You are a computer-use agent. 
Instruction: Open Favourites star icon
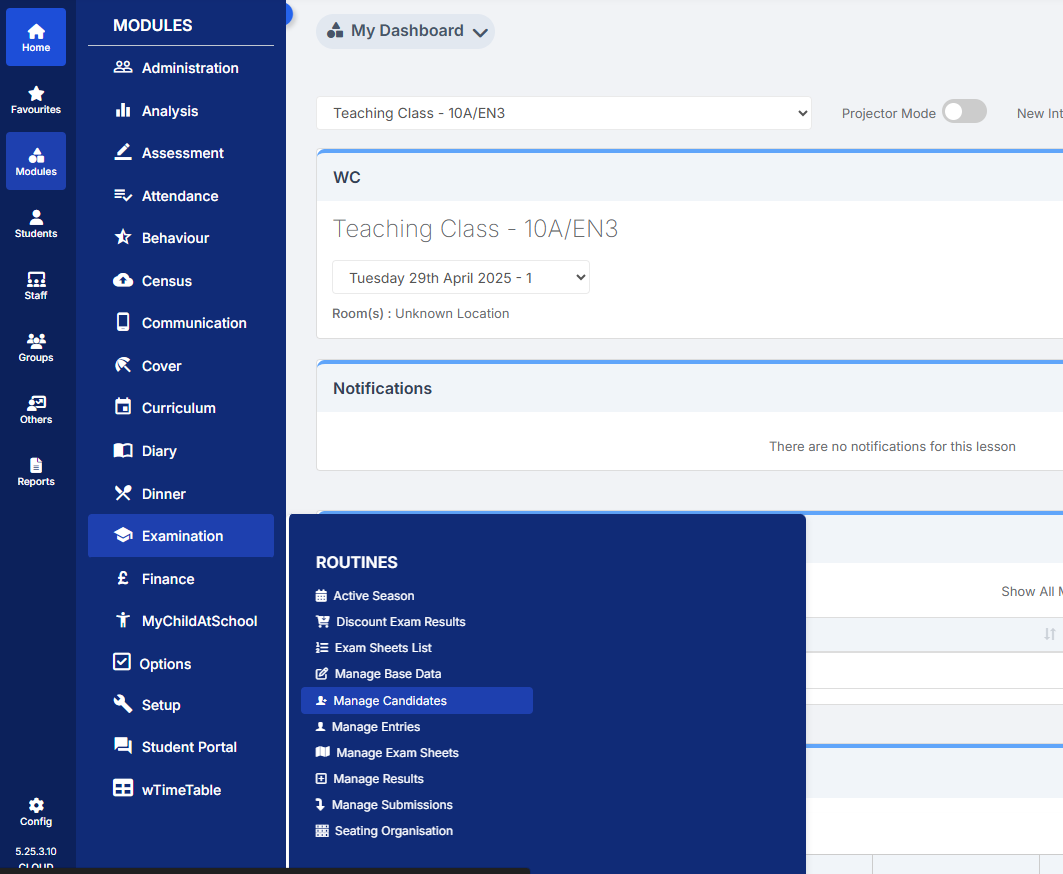point(36,99)
